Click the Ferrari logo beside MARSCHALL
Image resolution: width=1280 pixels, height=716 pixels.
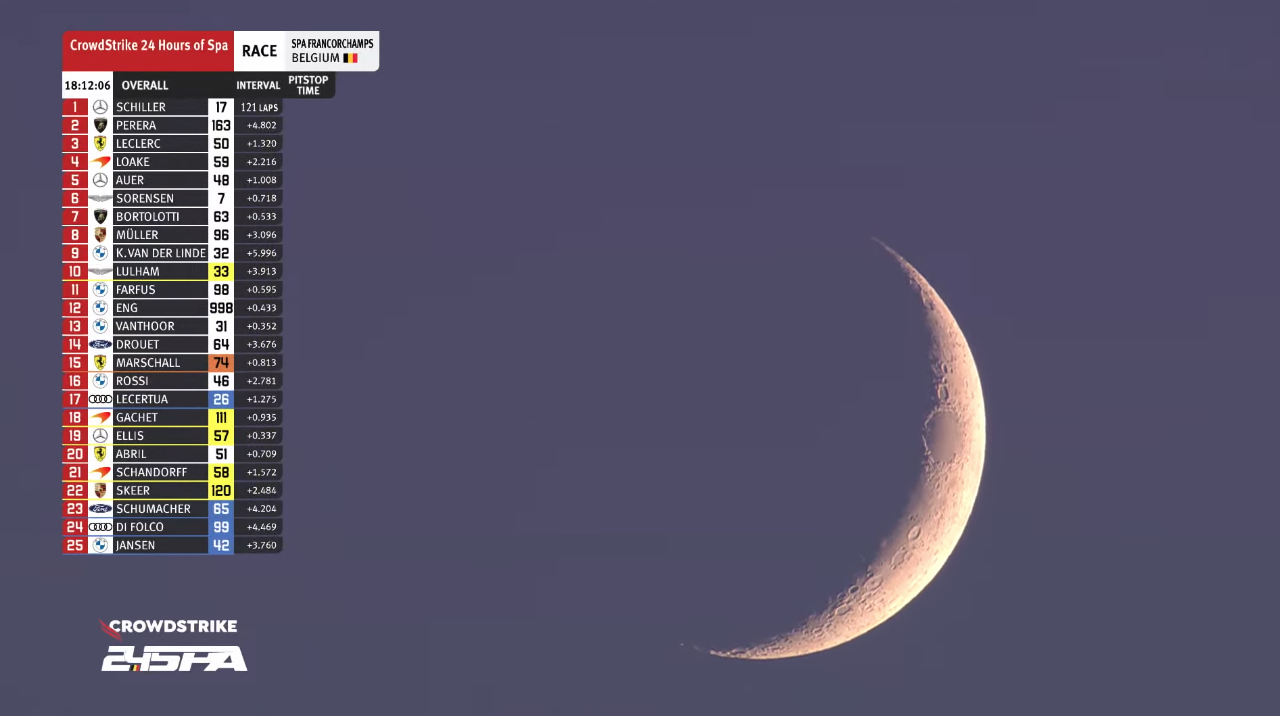pos(100,362)
